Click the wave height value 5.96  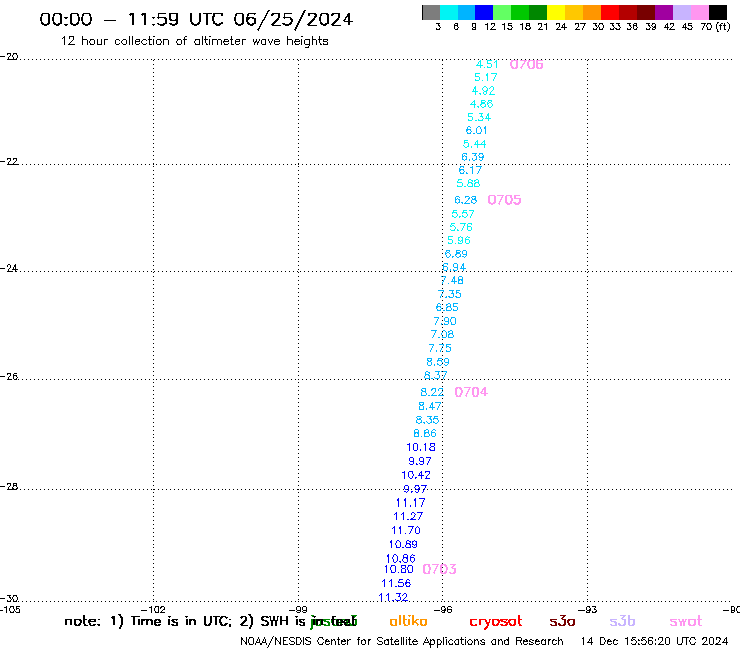click(x=459, y=240)
